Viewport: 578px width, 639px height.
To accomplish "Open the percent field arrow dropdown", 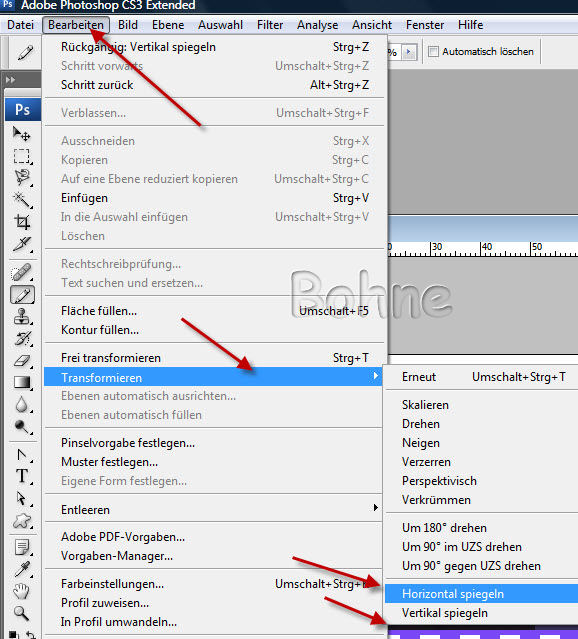I will pos(409,52).
